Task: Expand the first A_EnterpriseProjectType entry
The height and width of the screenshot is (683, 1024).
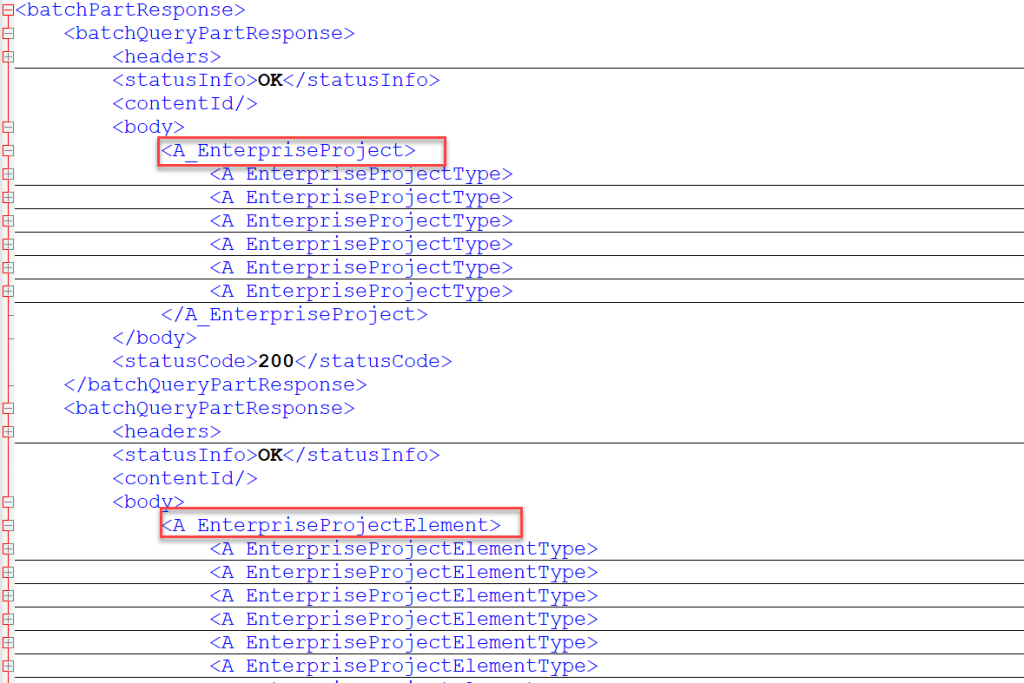Action: click(8, 174)
